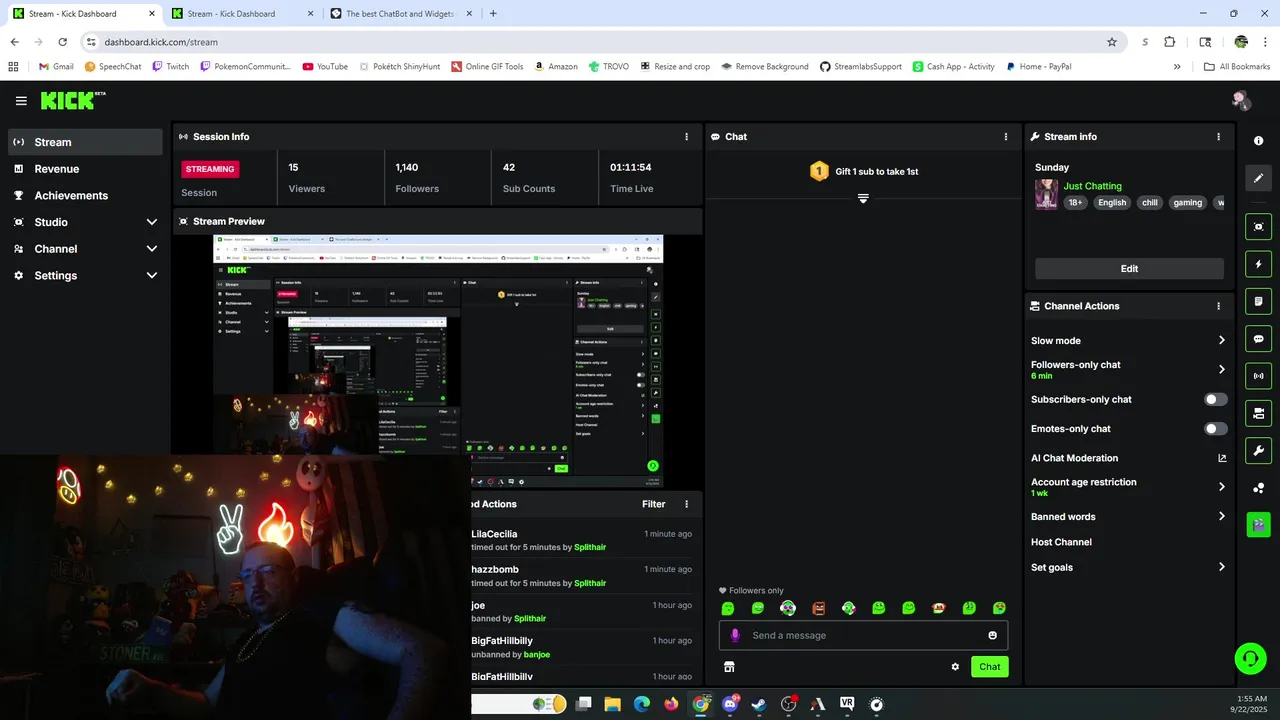The width and height of the screenshot is (1280, 720).
Task: Click Host Channel action
Action: point(1061,542)
